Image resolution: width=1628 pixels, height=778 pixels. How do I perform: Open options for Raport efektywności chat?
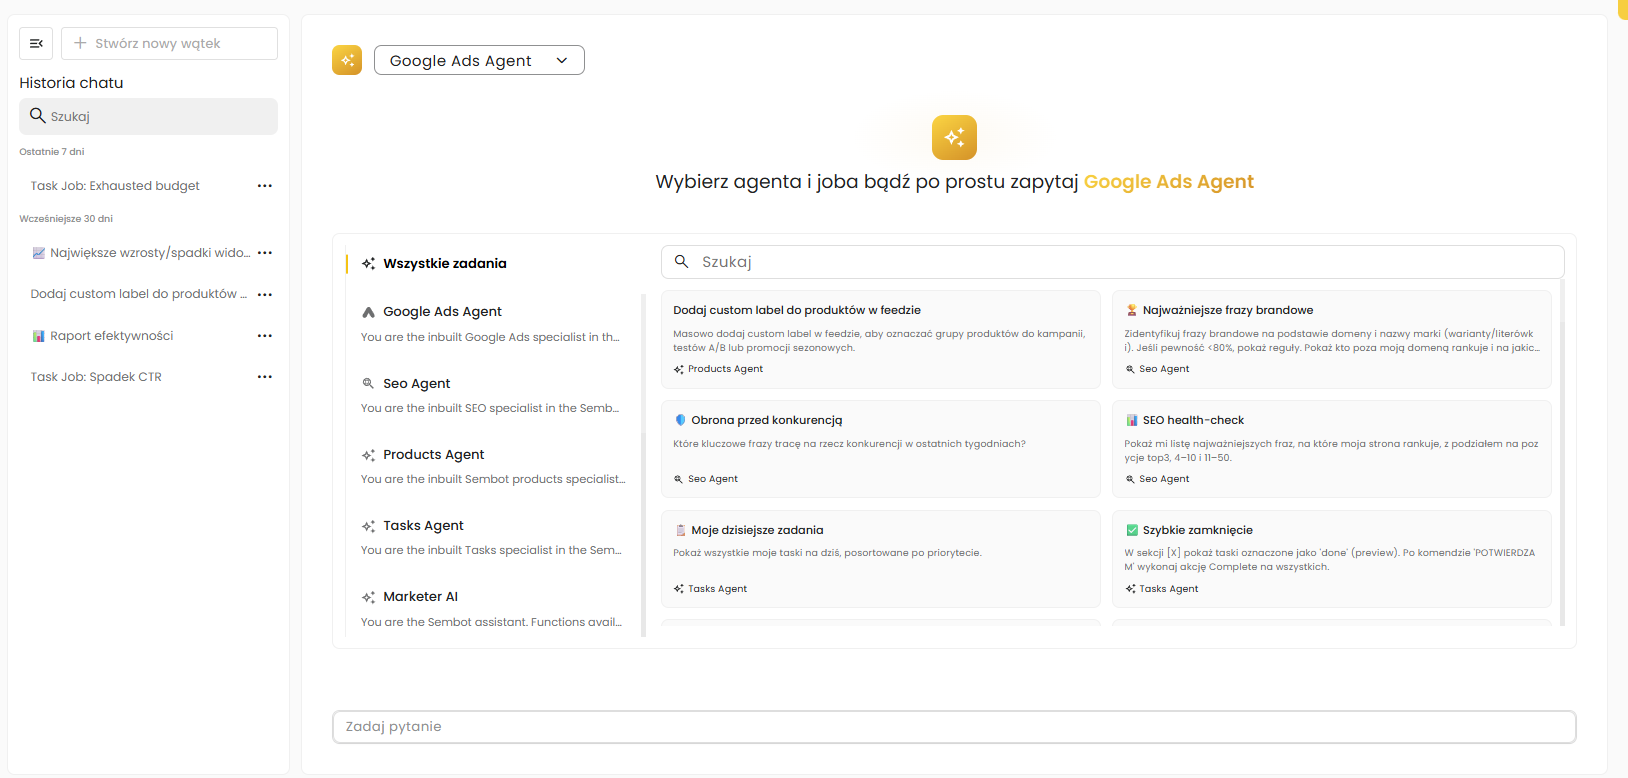(x=264, y=336)
